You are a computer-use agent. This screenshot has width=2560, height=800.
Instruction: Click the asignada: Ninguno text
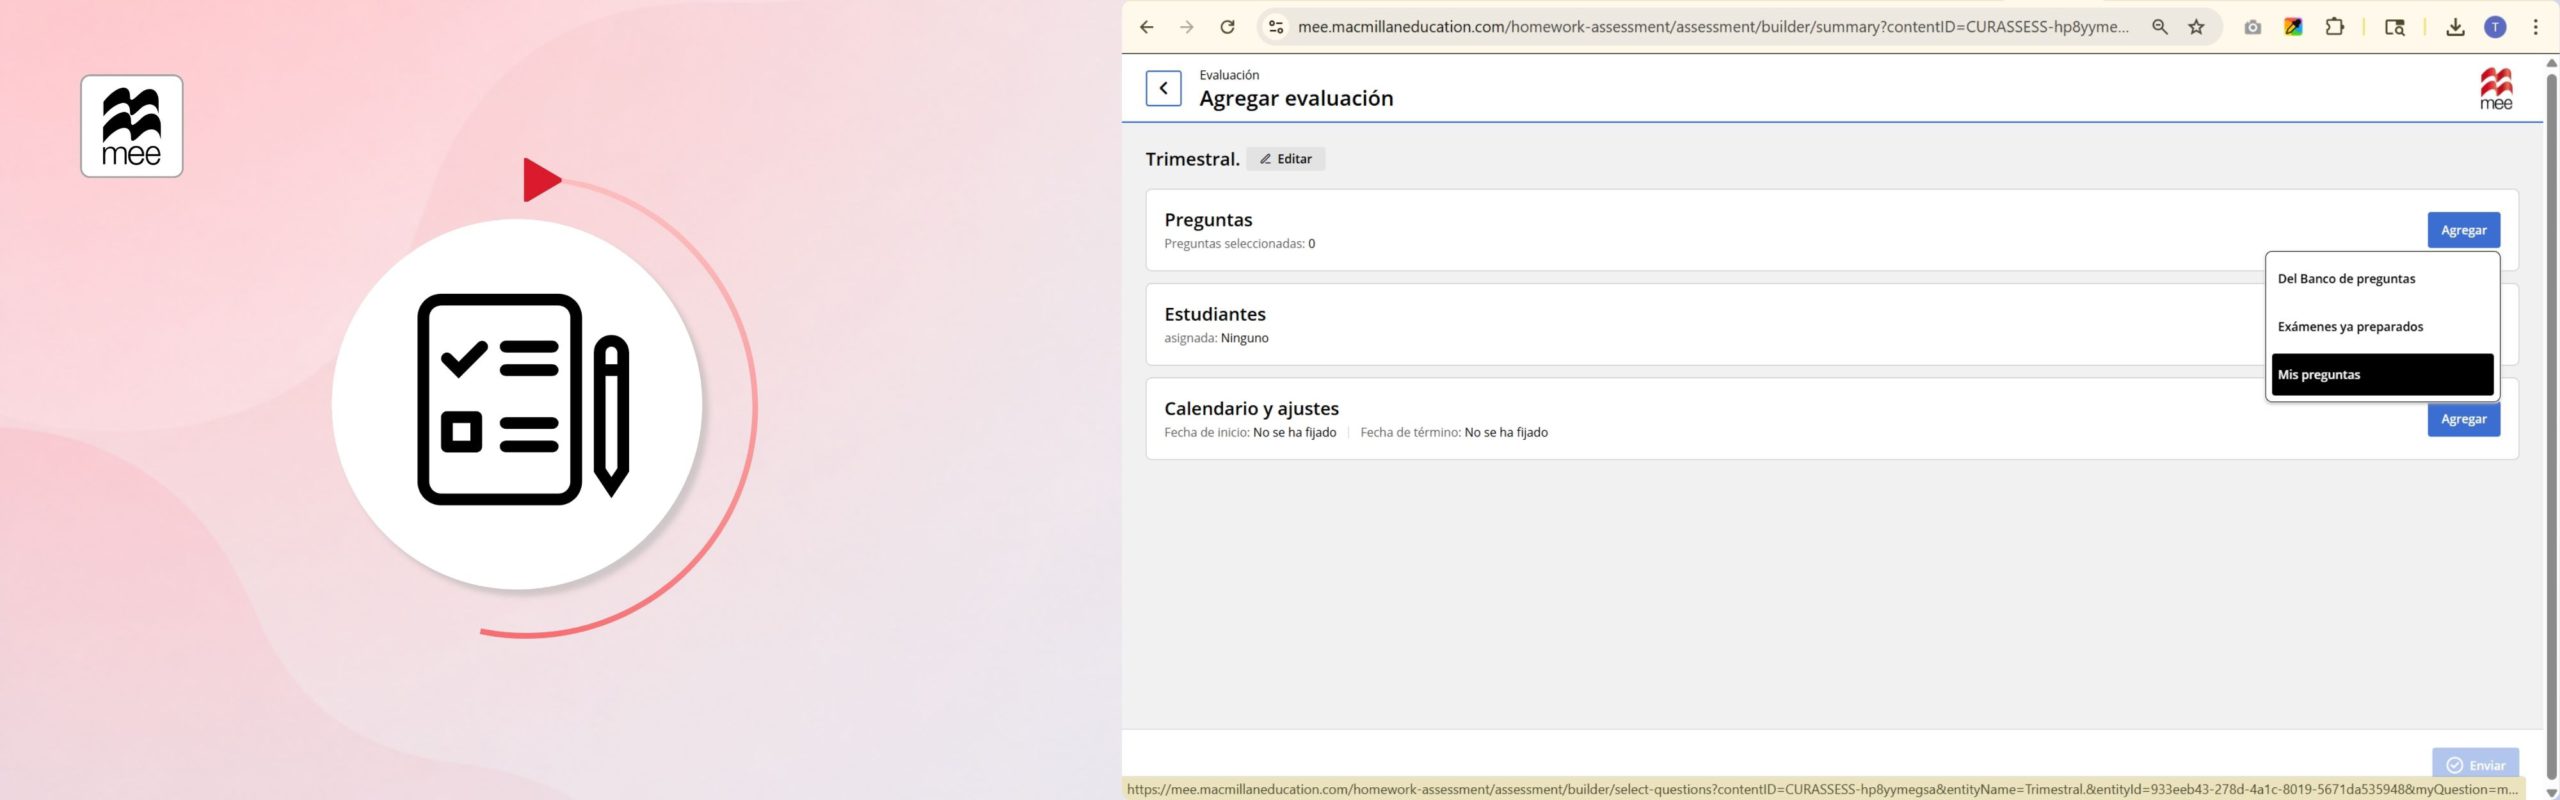[x=1216, y=338]
